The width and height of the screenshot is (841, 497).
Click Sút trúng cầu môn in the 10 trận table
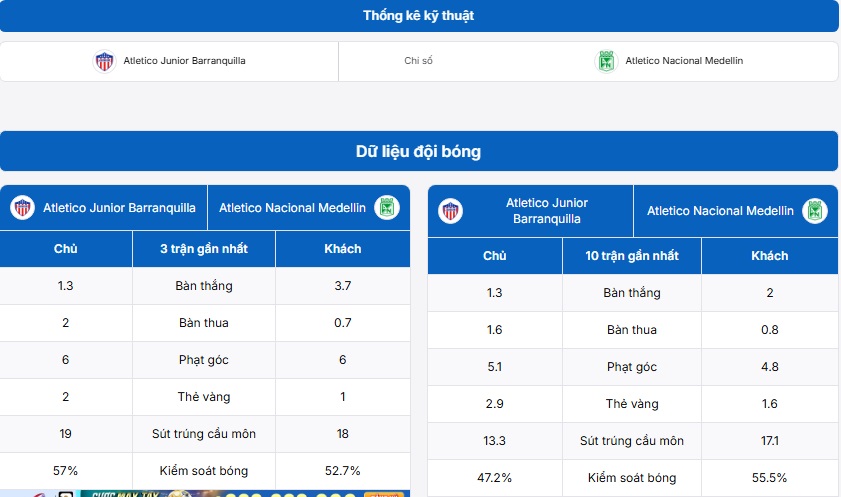pos(632,441)
